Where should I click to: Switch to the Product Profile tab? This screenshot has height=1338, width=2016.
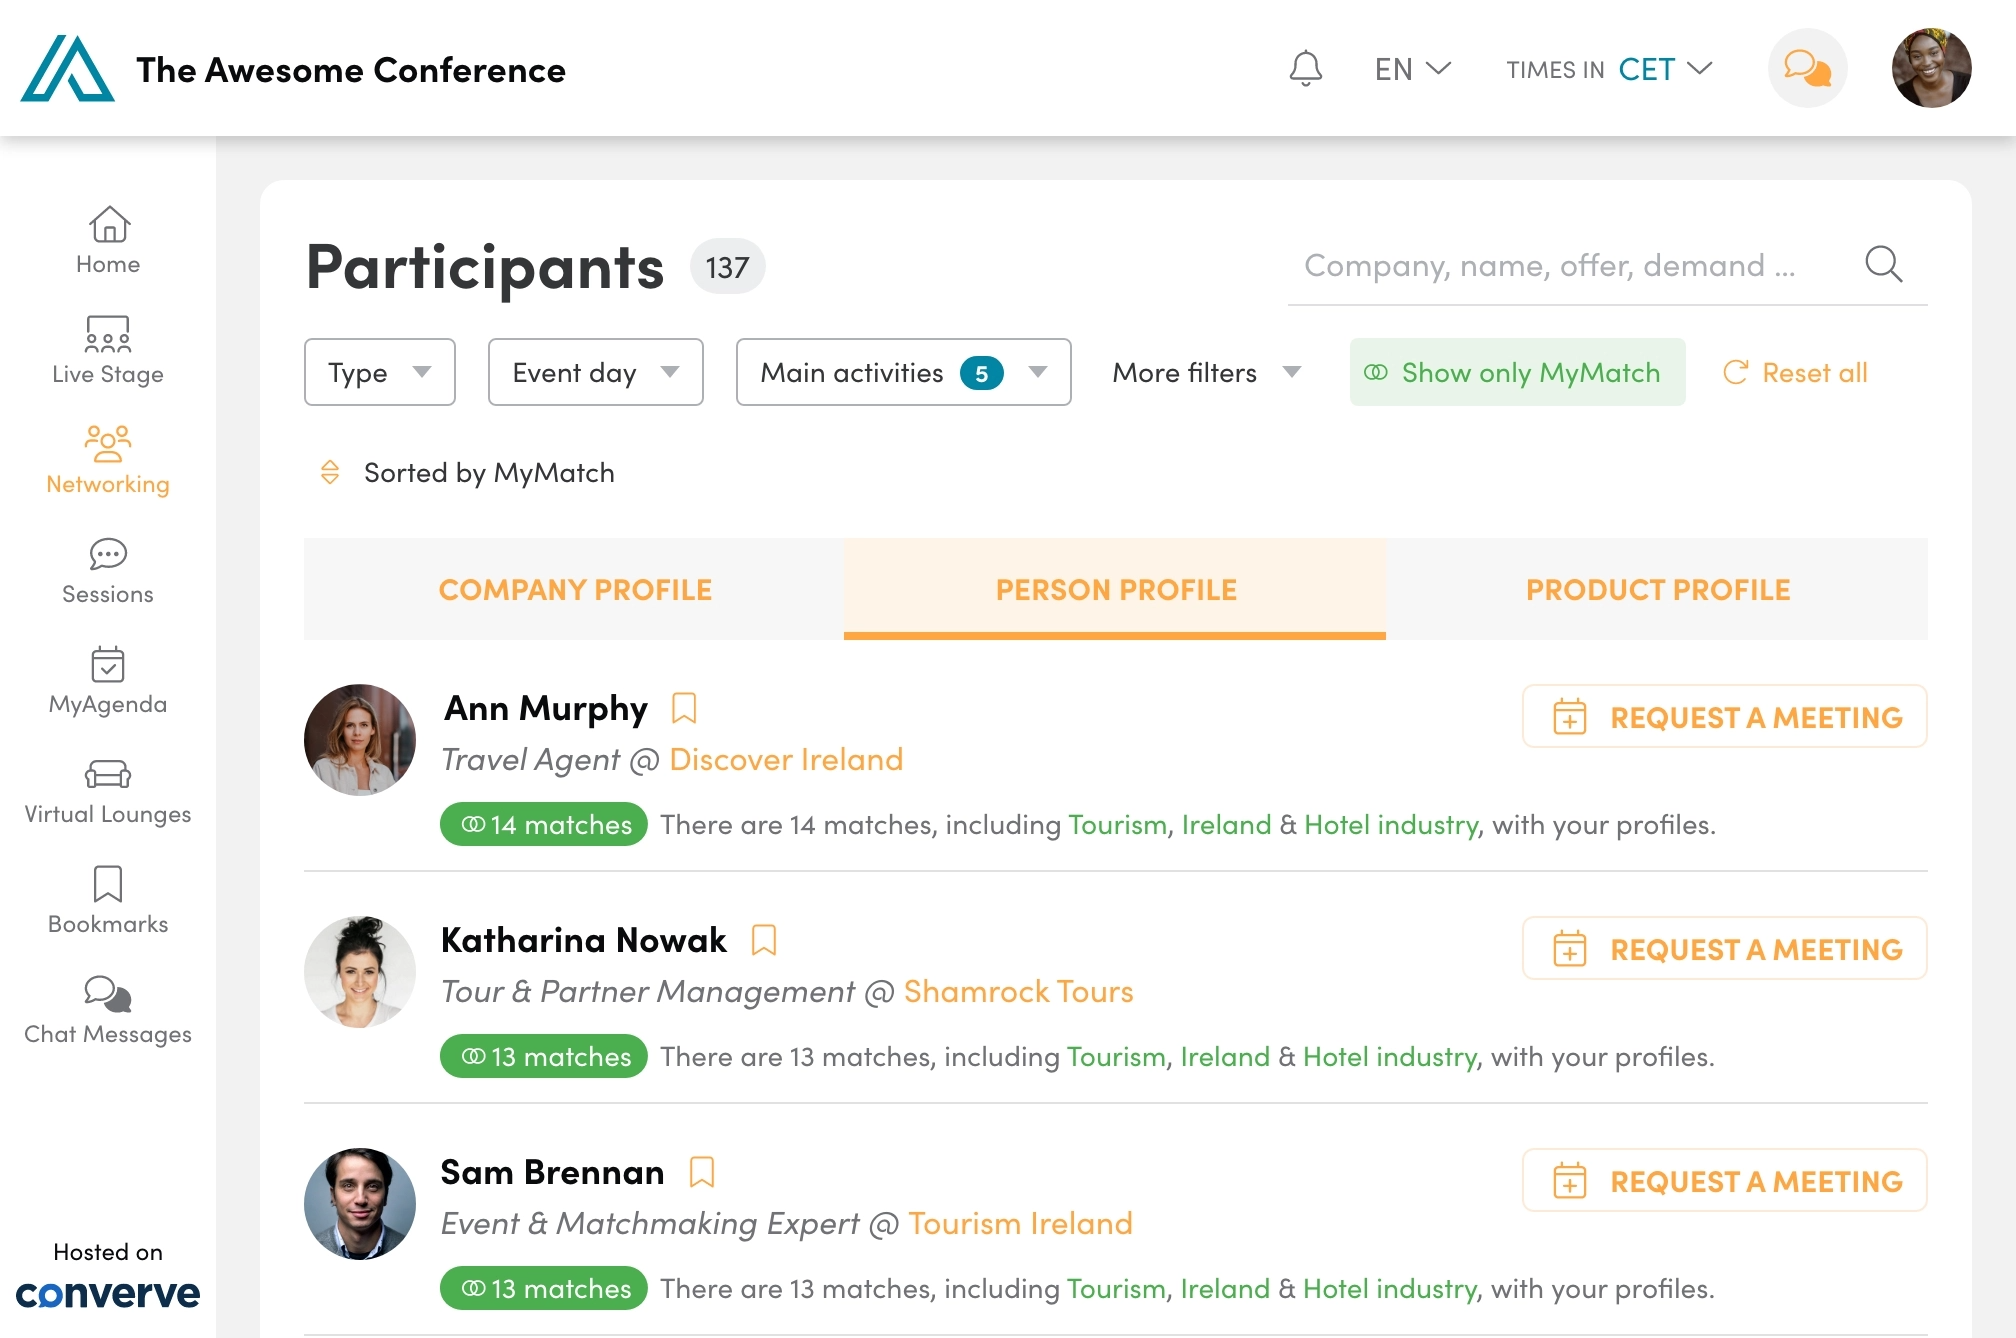pos(1657,590)
